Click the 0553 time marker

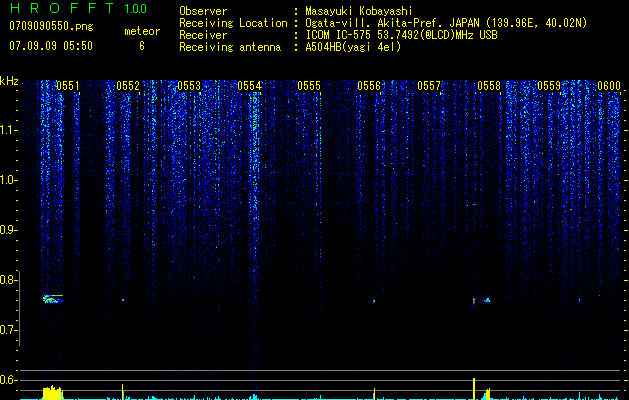pyautogui.click(x=189, y=86)
